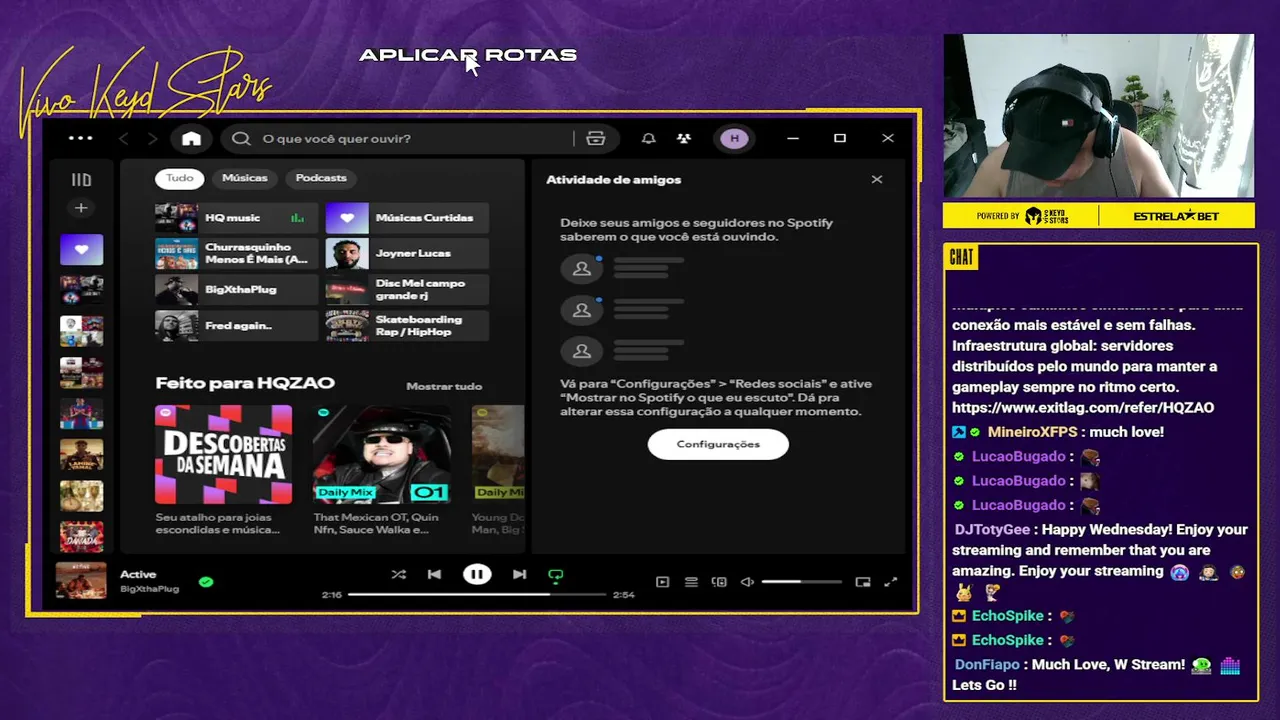Screen dimensions: 1280x720
Task: Pause playback with the round button
Action: tap(477, 574)
